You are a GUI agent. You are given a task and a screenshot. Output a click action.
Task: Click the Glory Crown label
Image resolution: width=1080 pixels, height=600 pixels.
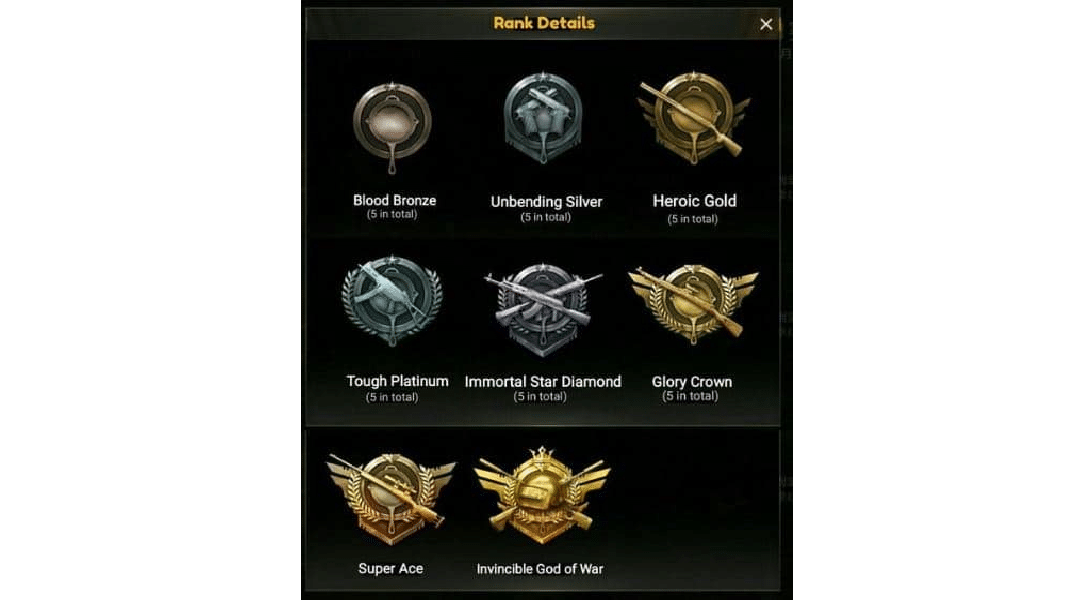tap(692, 382)
